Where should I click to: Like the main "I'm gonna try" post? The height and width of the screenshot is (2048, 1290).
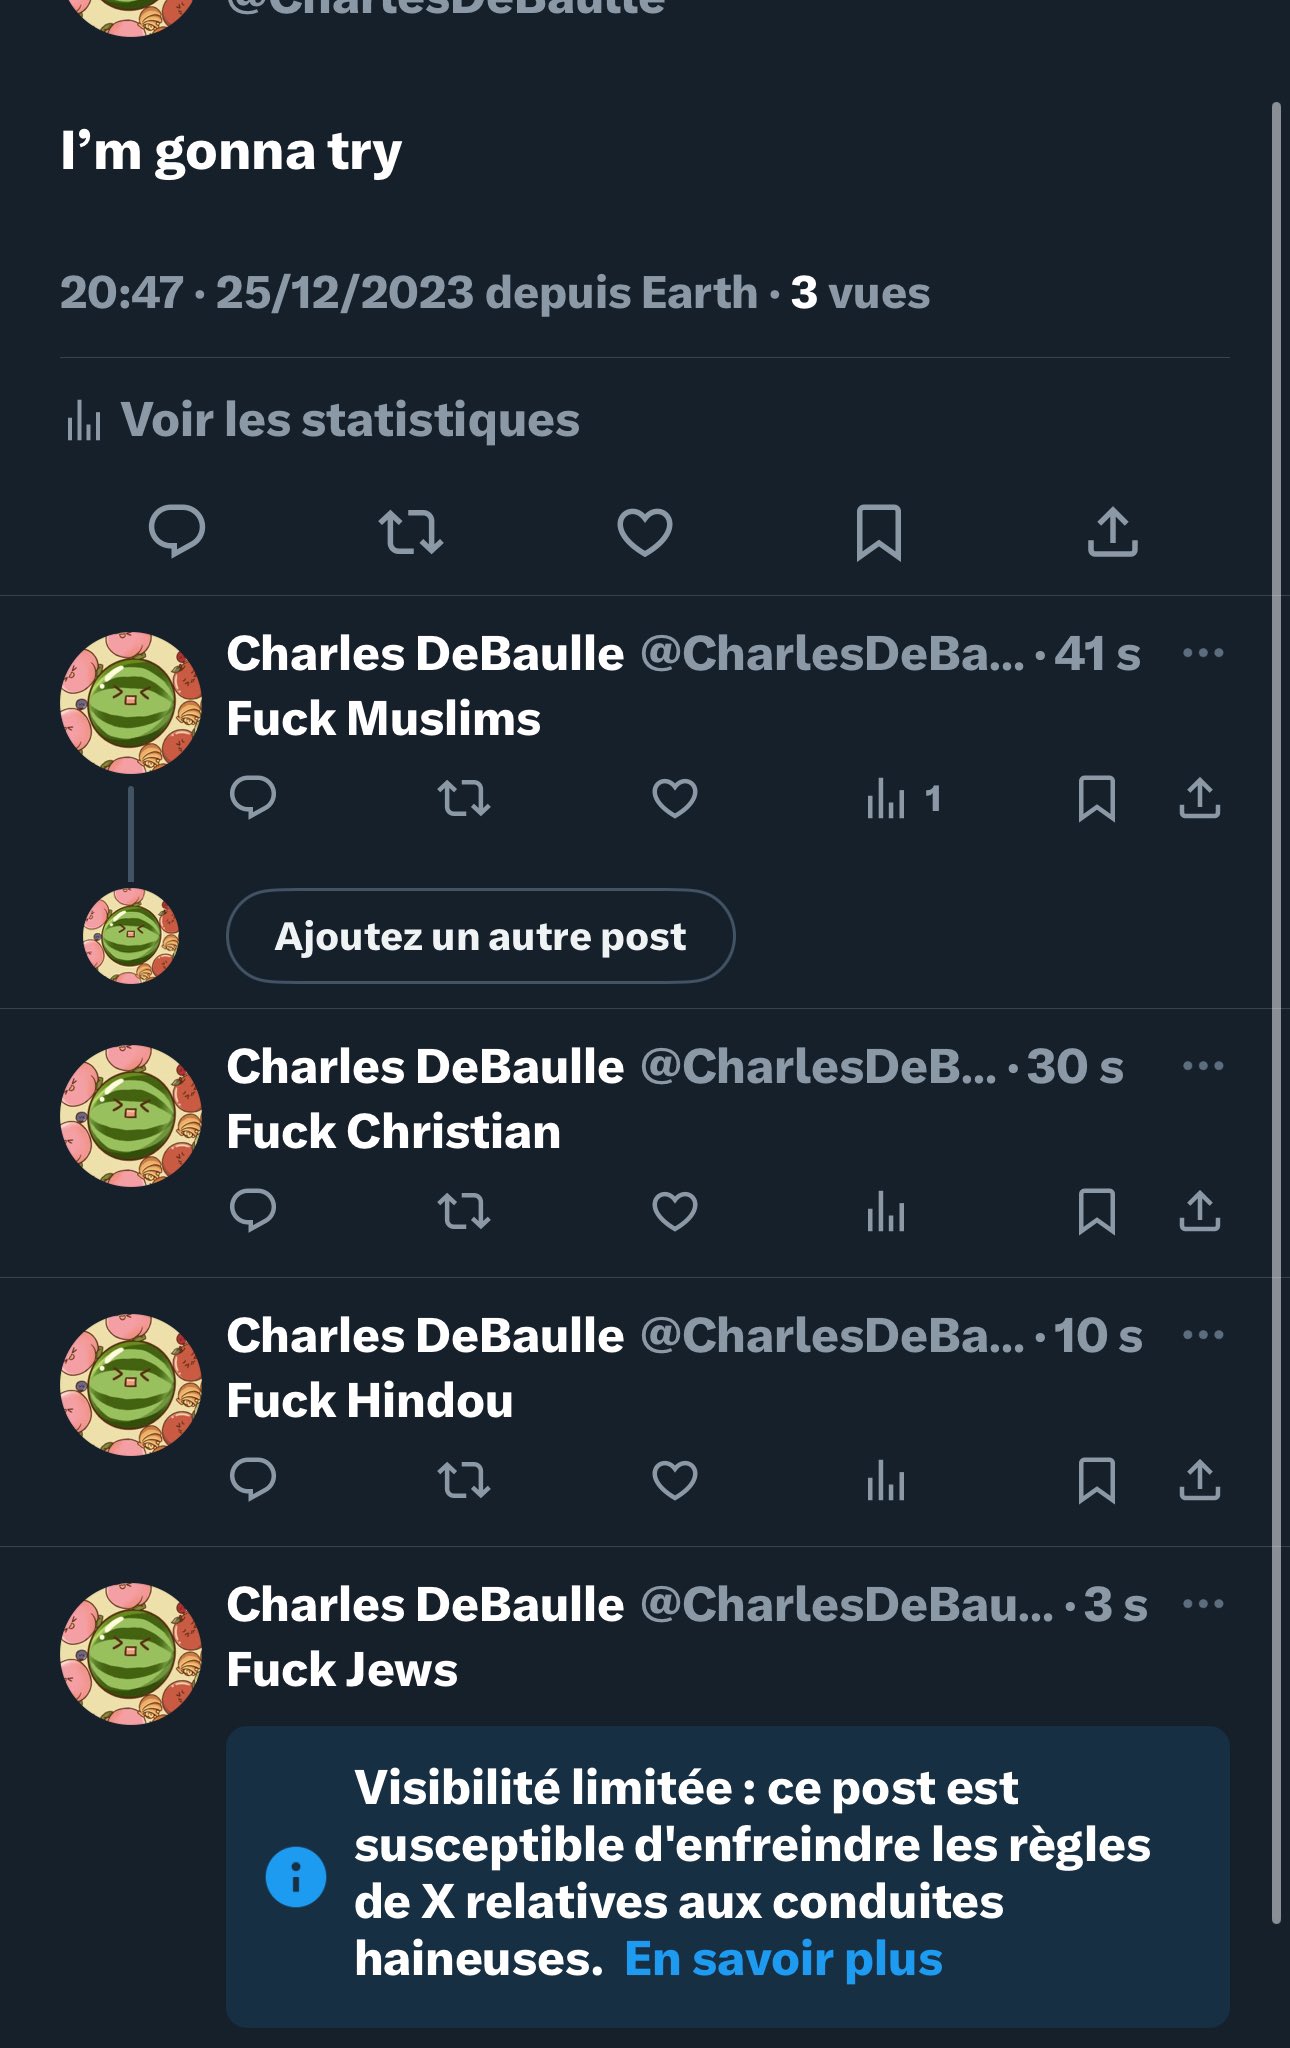[x=645, y=531]
